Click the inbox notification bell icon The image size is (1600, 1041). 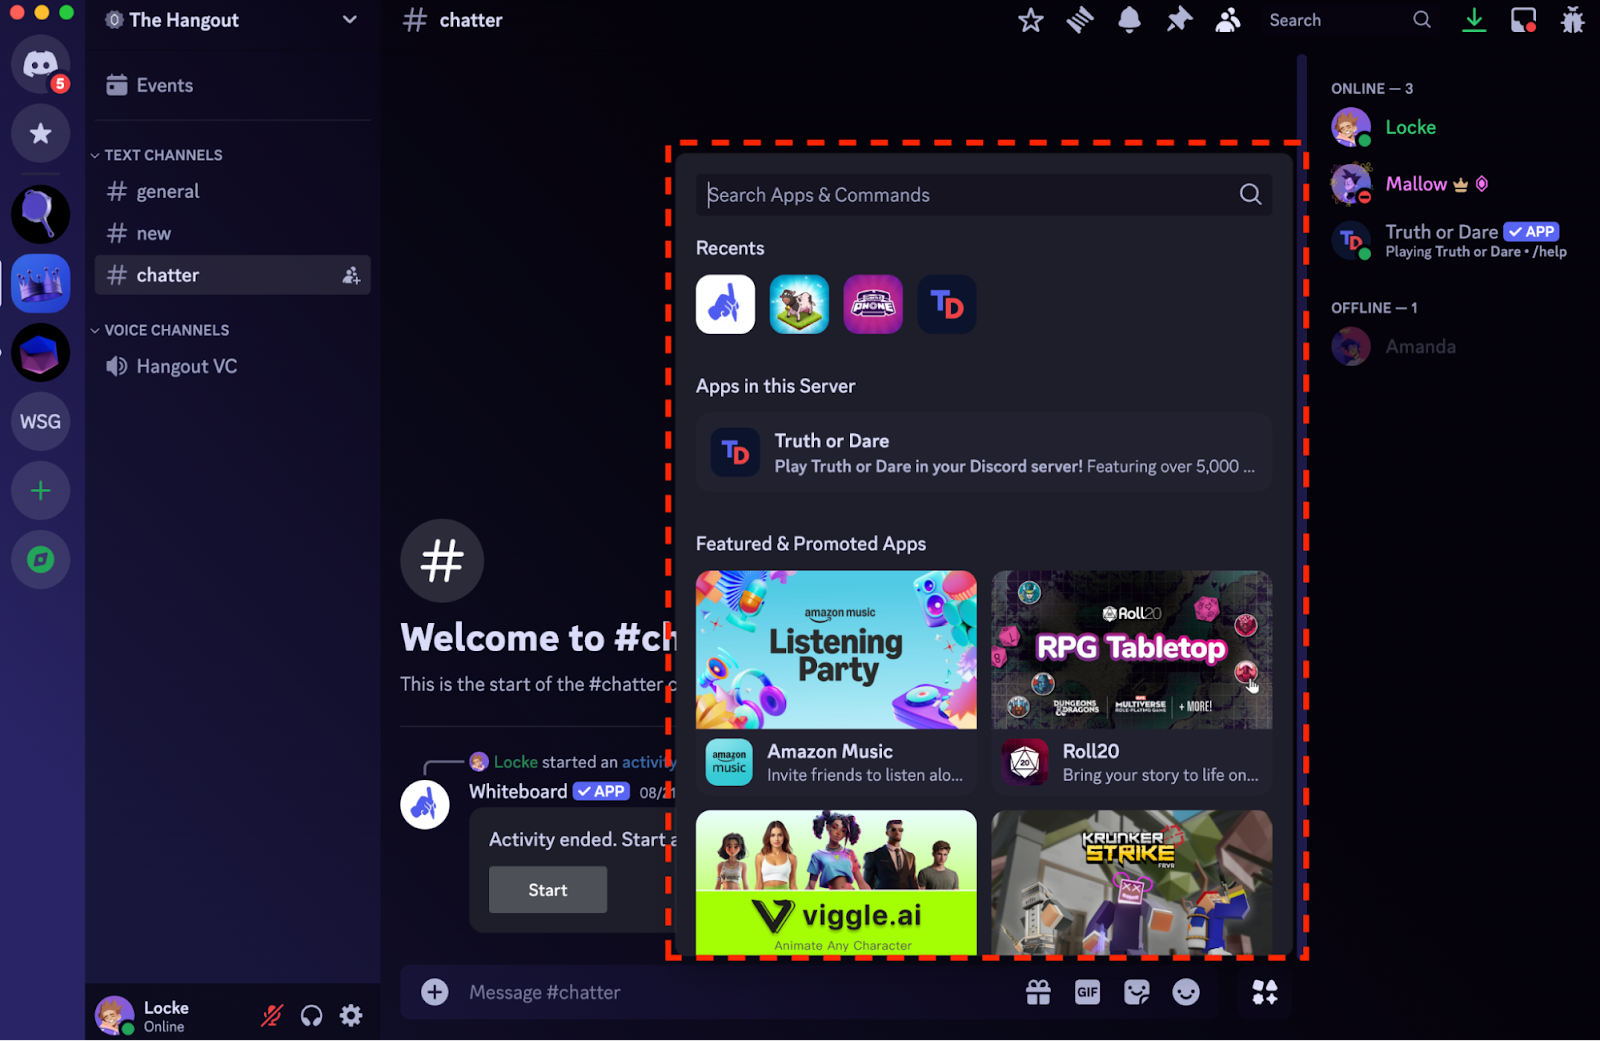point(1129,19)
